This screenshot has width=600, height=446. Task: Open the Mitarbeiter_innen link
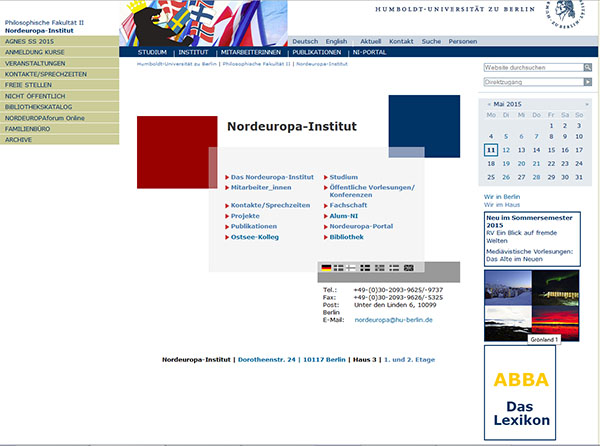pyautogui.click(x=261, y=187)
